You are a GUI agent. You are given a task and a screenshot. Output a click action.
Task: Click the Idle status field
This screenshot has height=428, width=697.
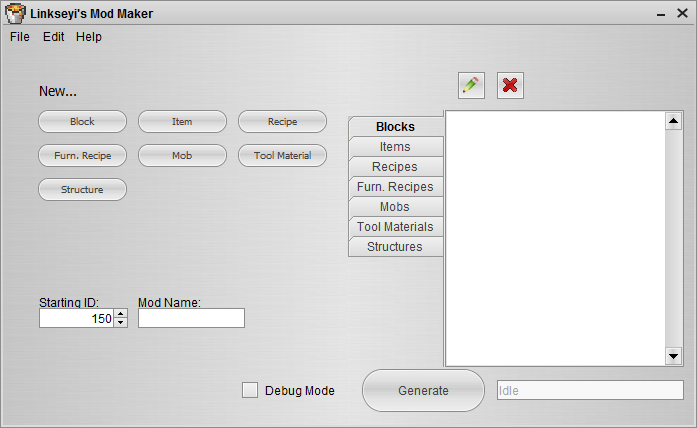[x=590, y=390]
